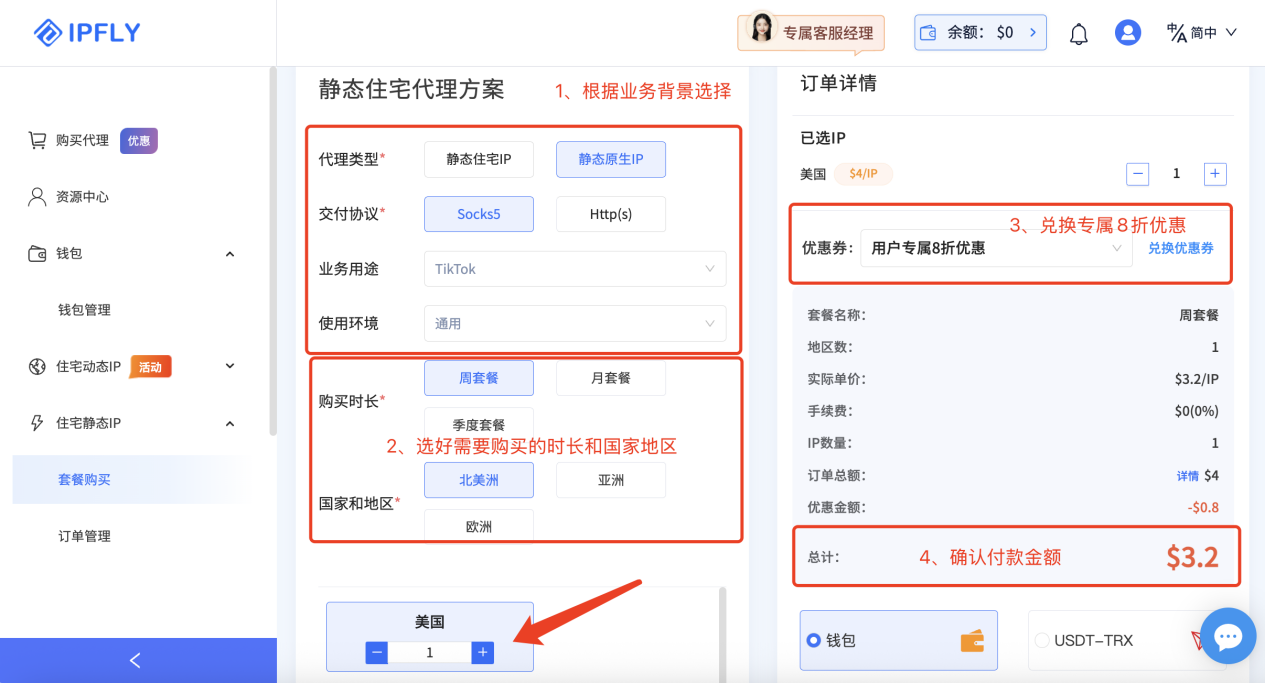This screenshot has height=683, width=1265.
Task: Click the 余额 balance button
Action: 980,32
